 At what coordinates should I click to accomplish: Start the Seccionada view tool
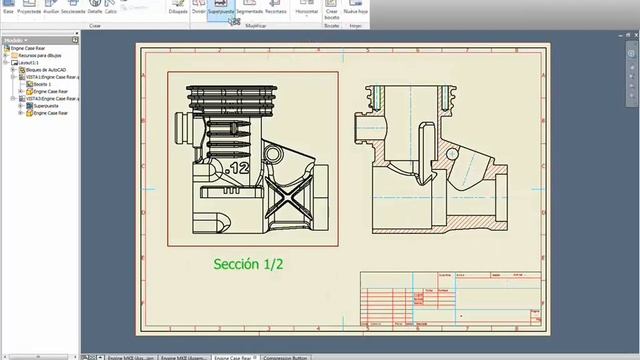(73, 7)
